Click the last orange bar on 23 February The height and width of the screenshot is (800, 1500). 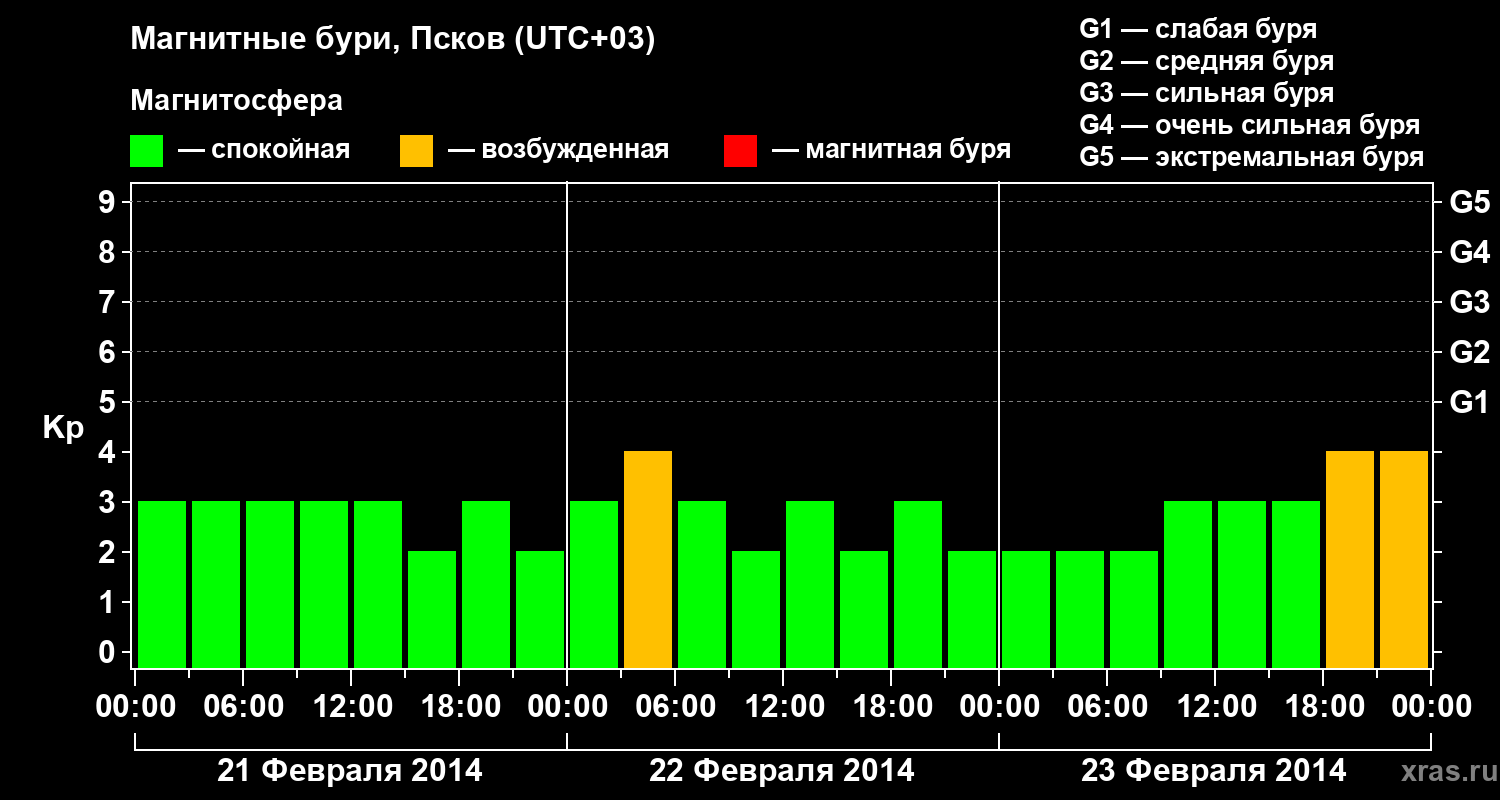[x=1404, y=560]
